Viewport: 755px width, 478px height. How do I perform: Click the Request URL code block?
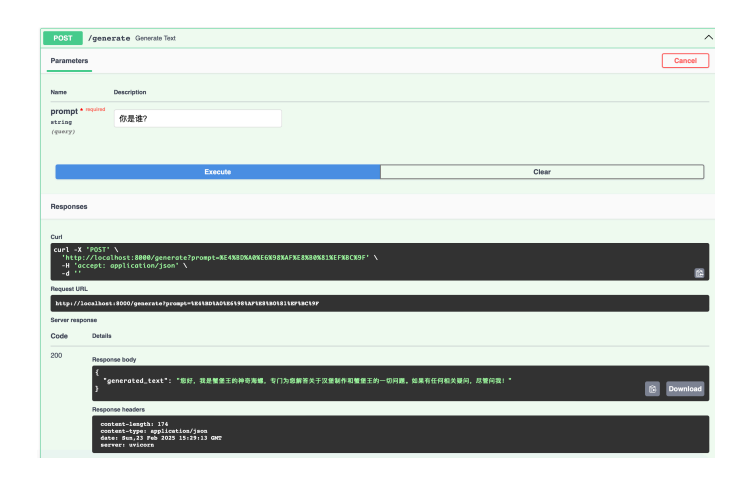(380, 303)
